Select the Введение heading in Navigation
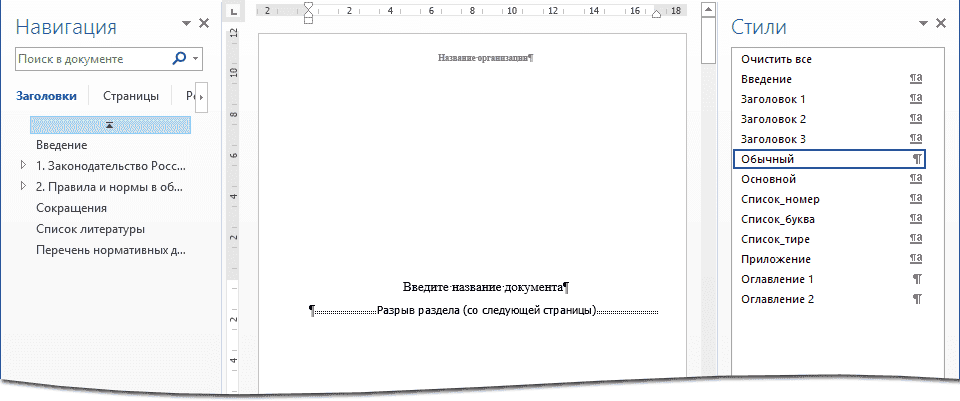Screen dimensions: 960x401 [62, 145]
